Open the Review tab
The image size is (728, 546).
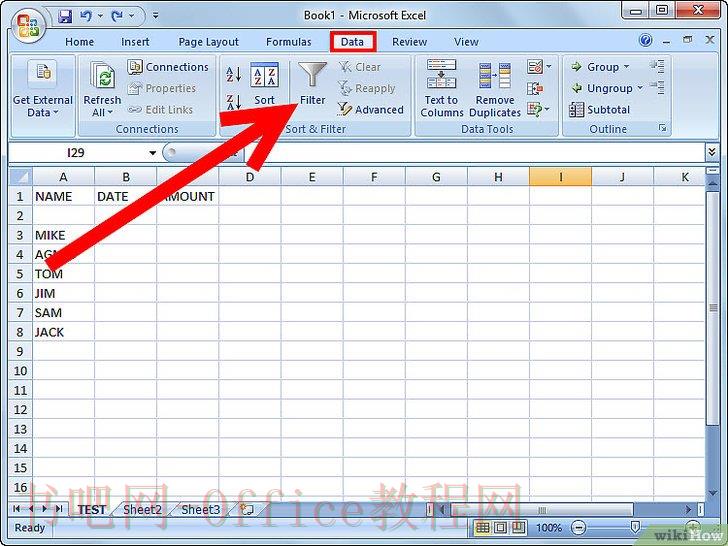(x=409, y=42)
